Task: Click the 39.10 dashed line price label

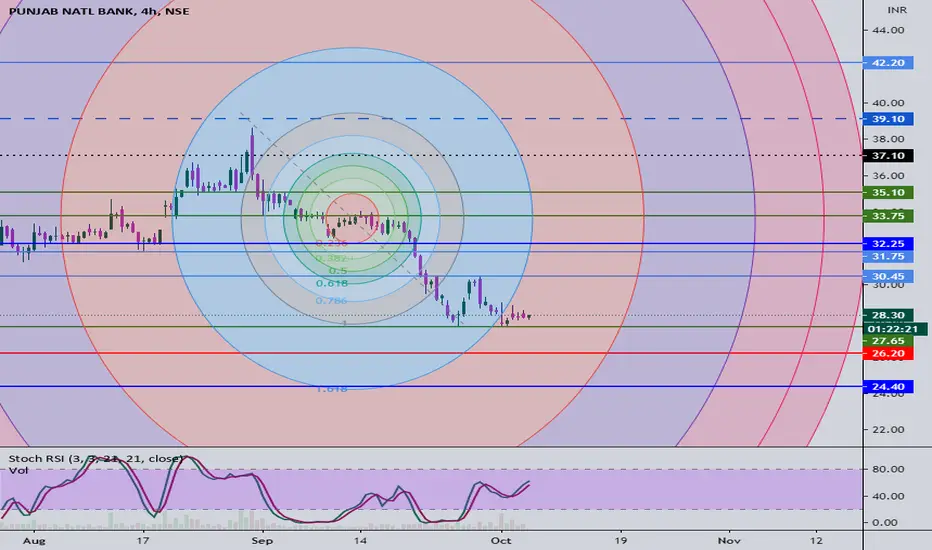Action: pos(888,119)
